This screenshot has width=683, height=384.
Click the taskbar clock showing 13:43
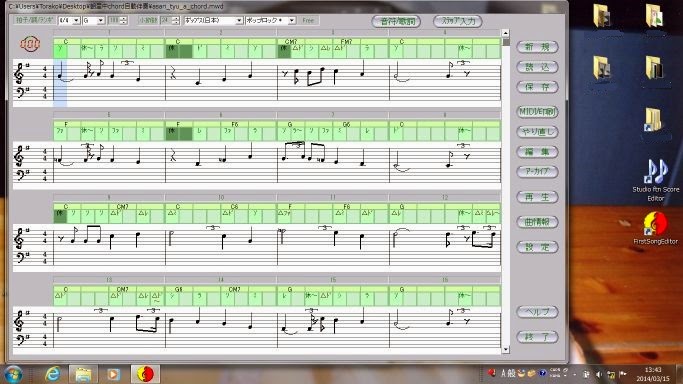[x=653, y=374]
